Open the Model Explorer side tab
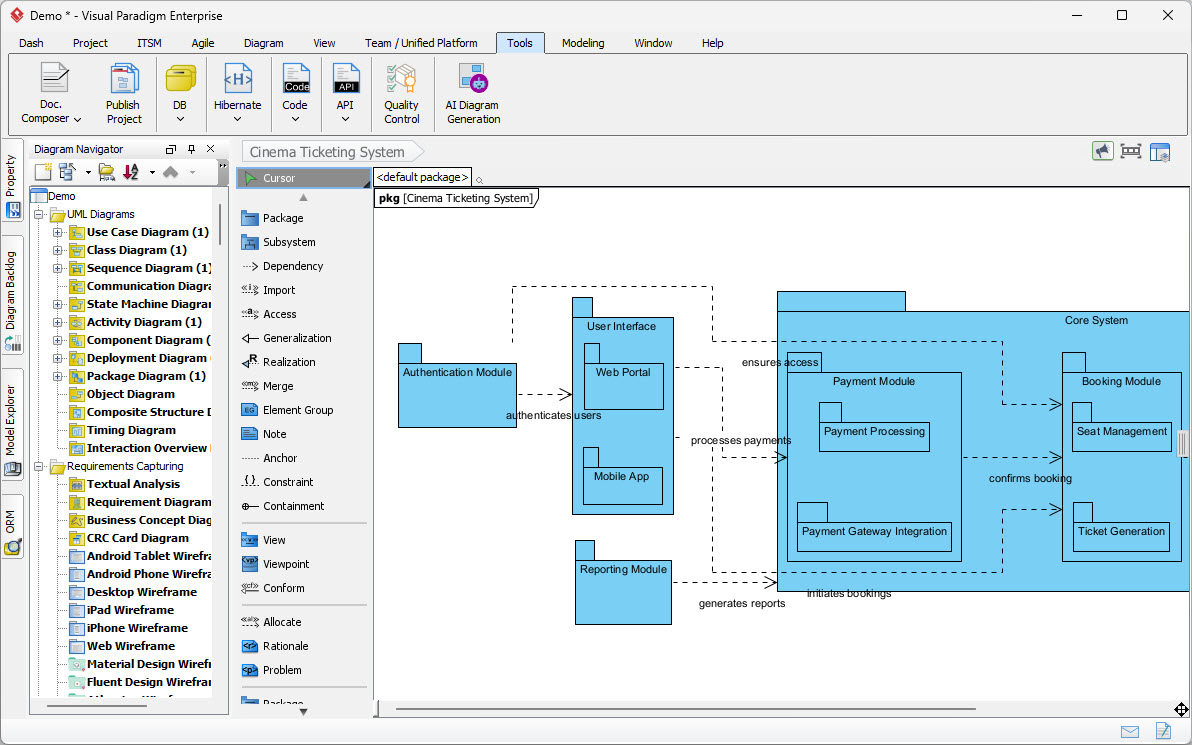 point(13,424)
